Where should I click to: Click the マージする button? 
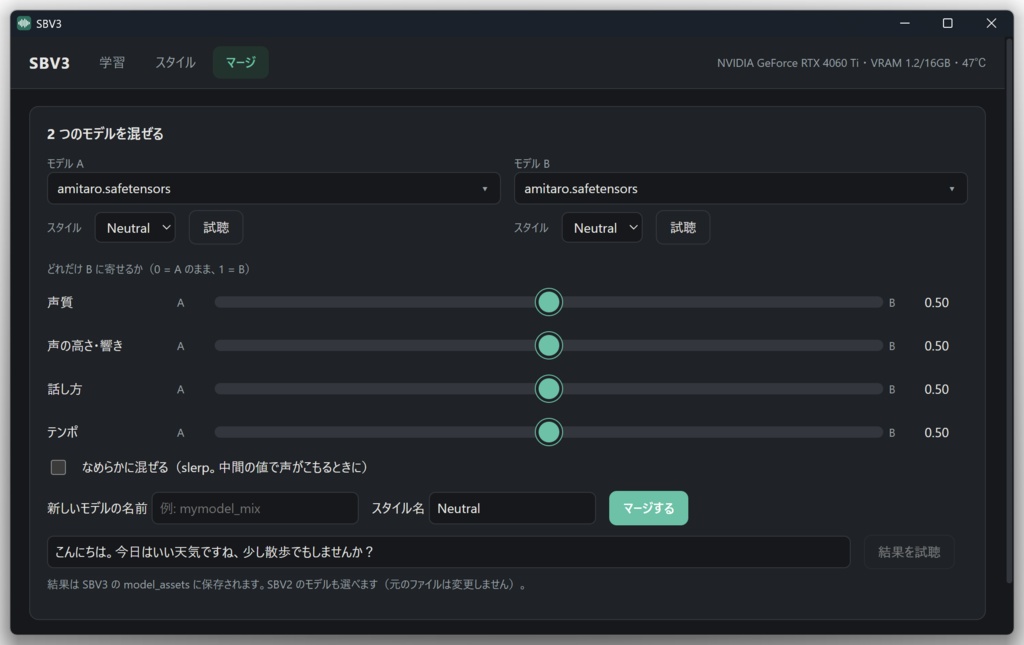click(x=648, y=508)
